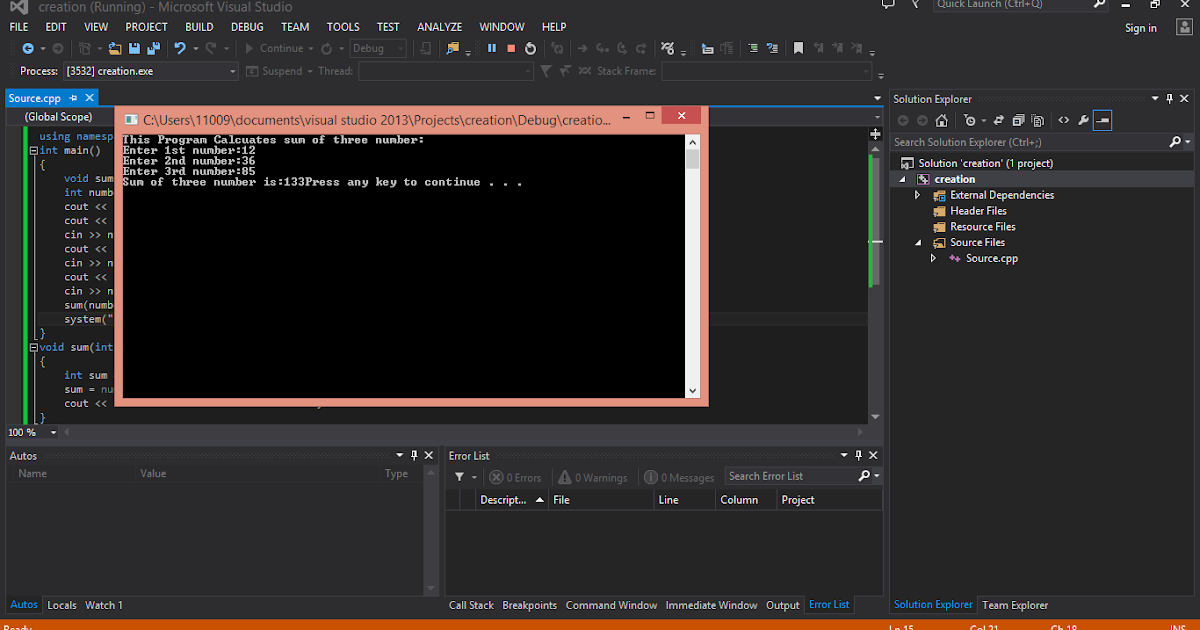Stop debugging with red square icon

pos(511,48)
